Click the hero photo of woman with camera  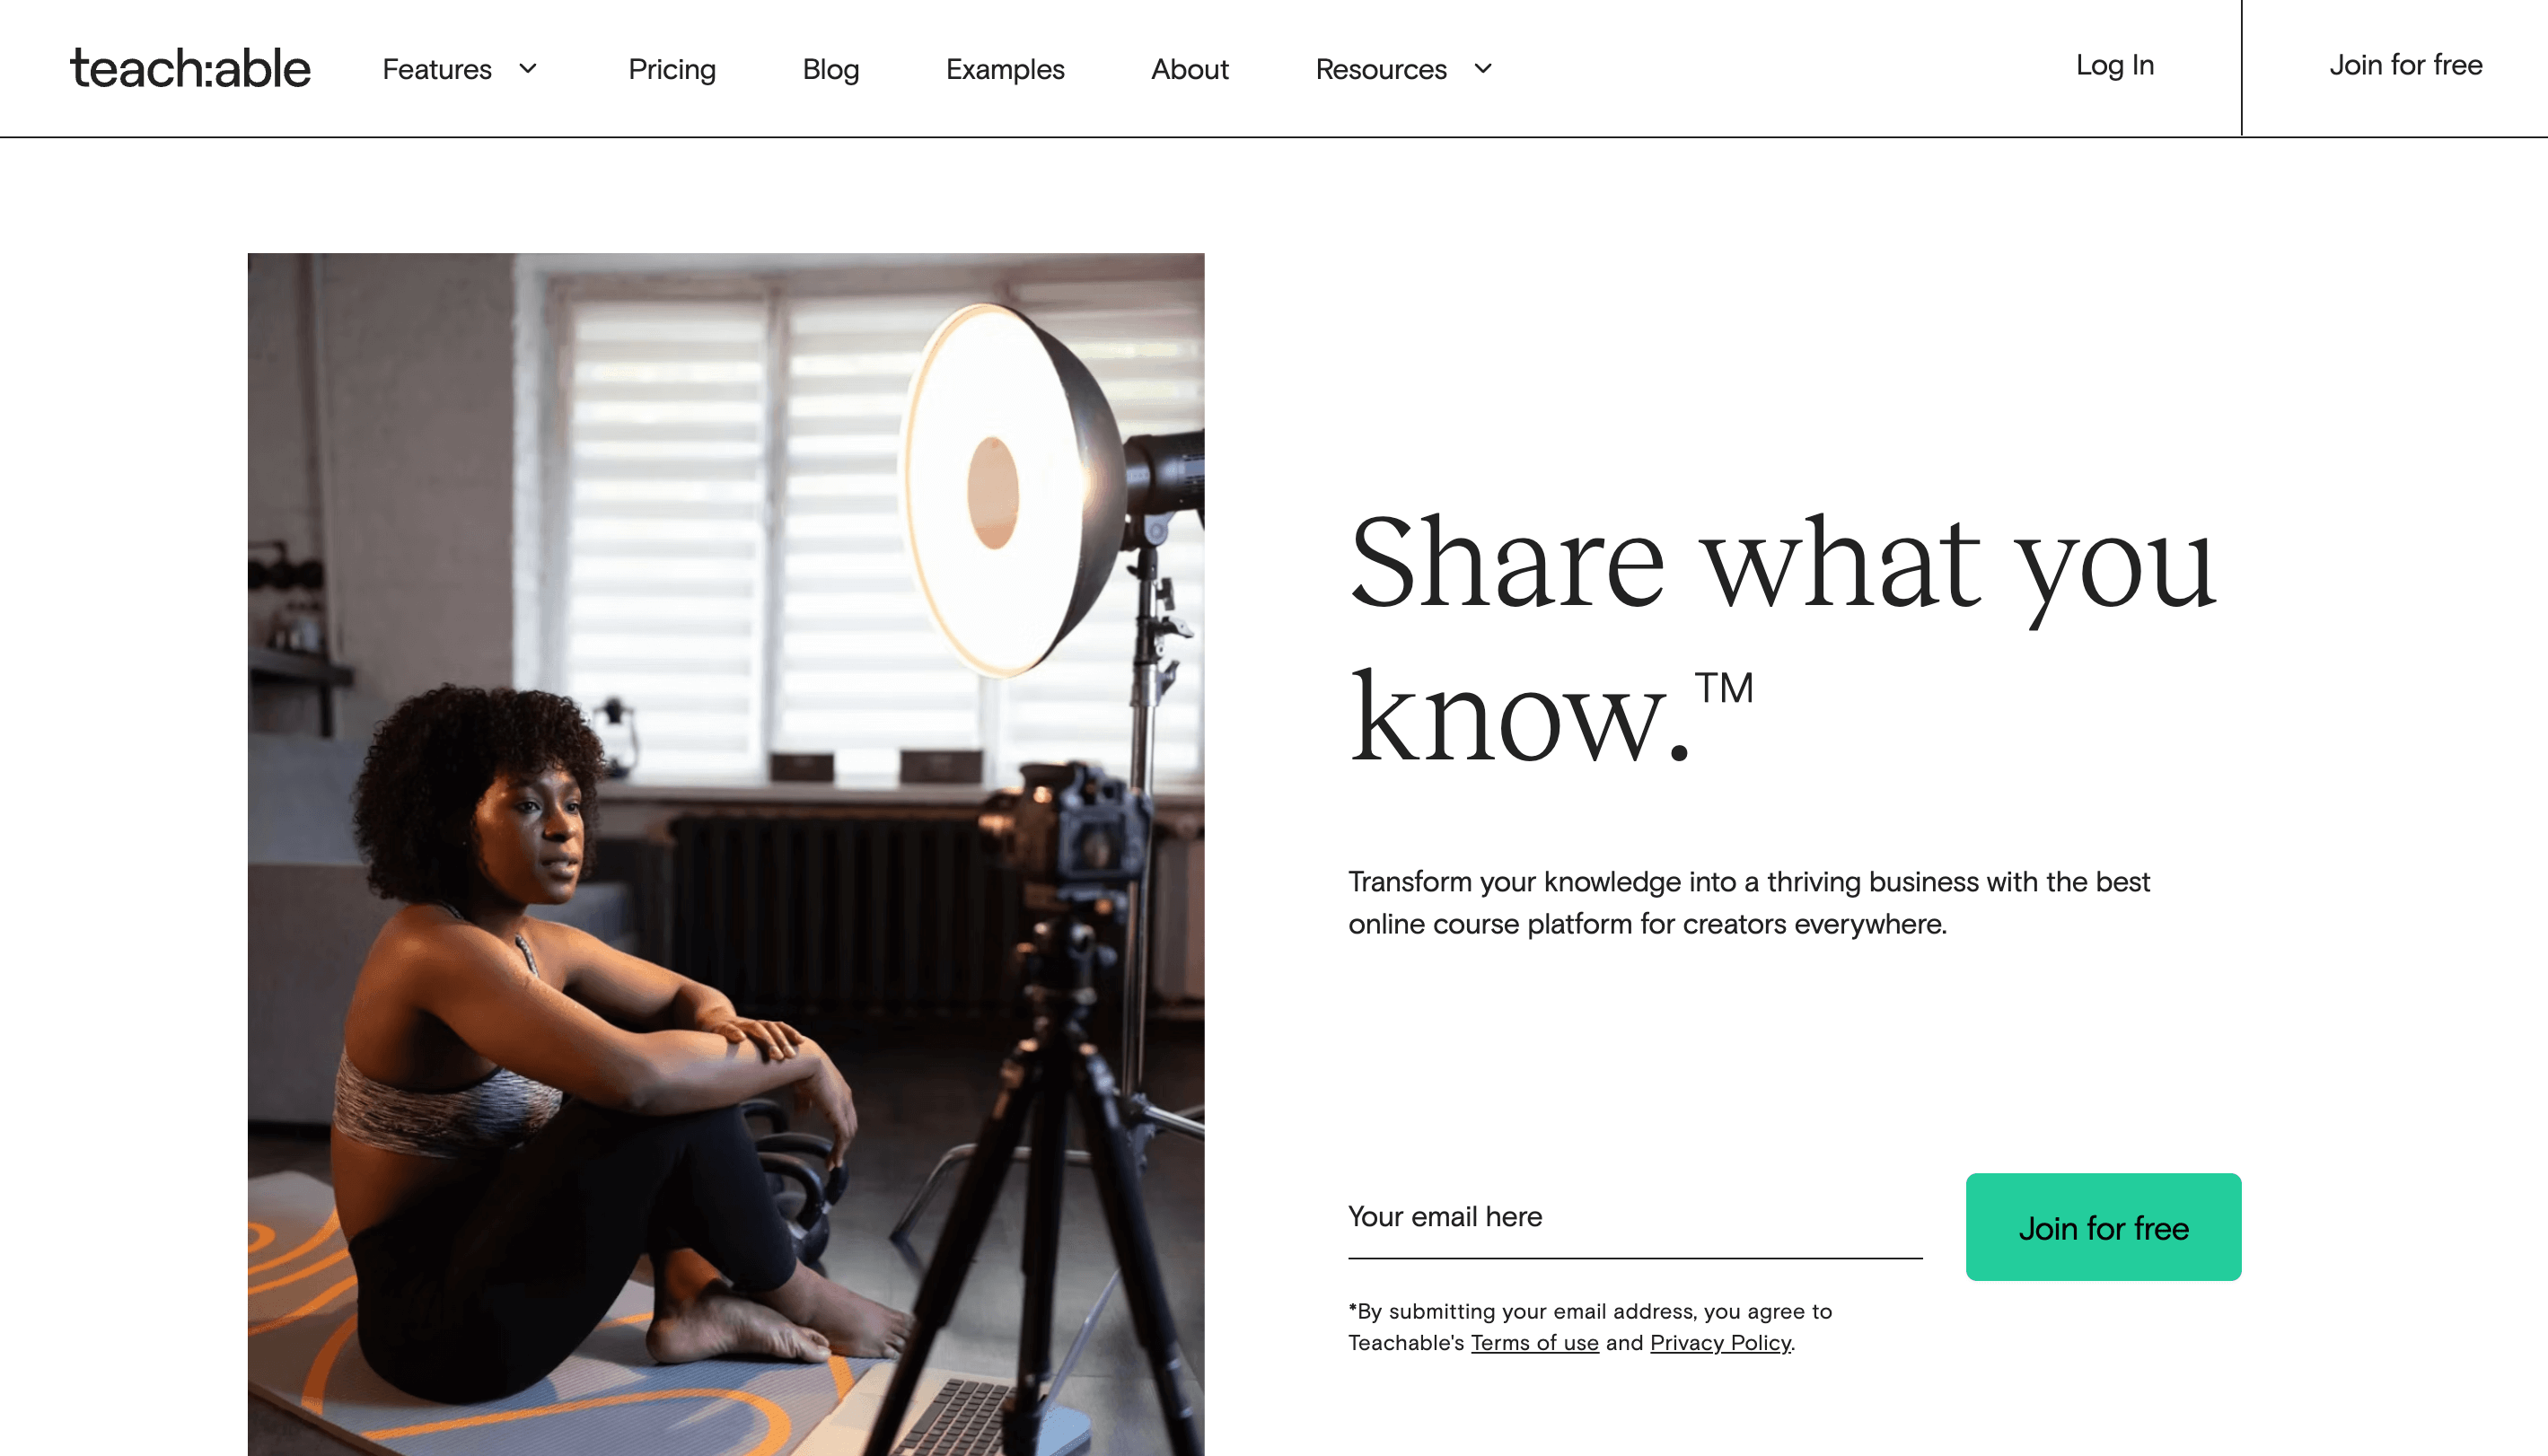pyautogui.click(x=726, y=854)
